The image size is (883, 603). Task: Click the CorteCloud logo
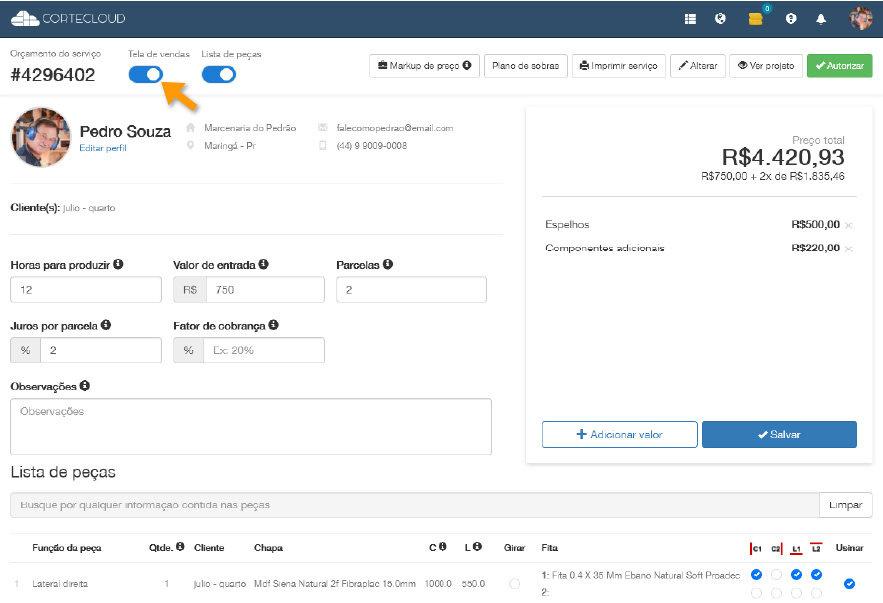click(68, 19)
